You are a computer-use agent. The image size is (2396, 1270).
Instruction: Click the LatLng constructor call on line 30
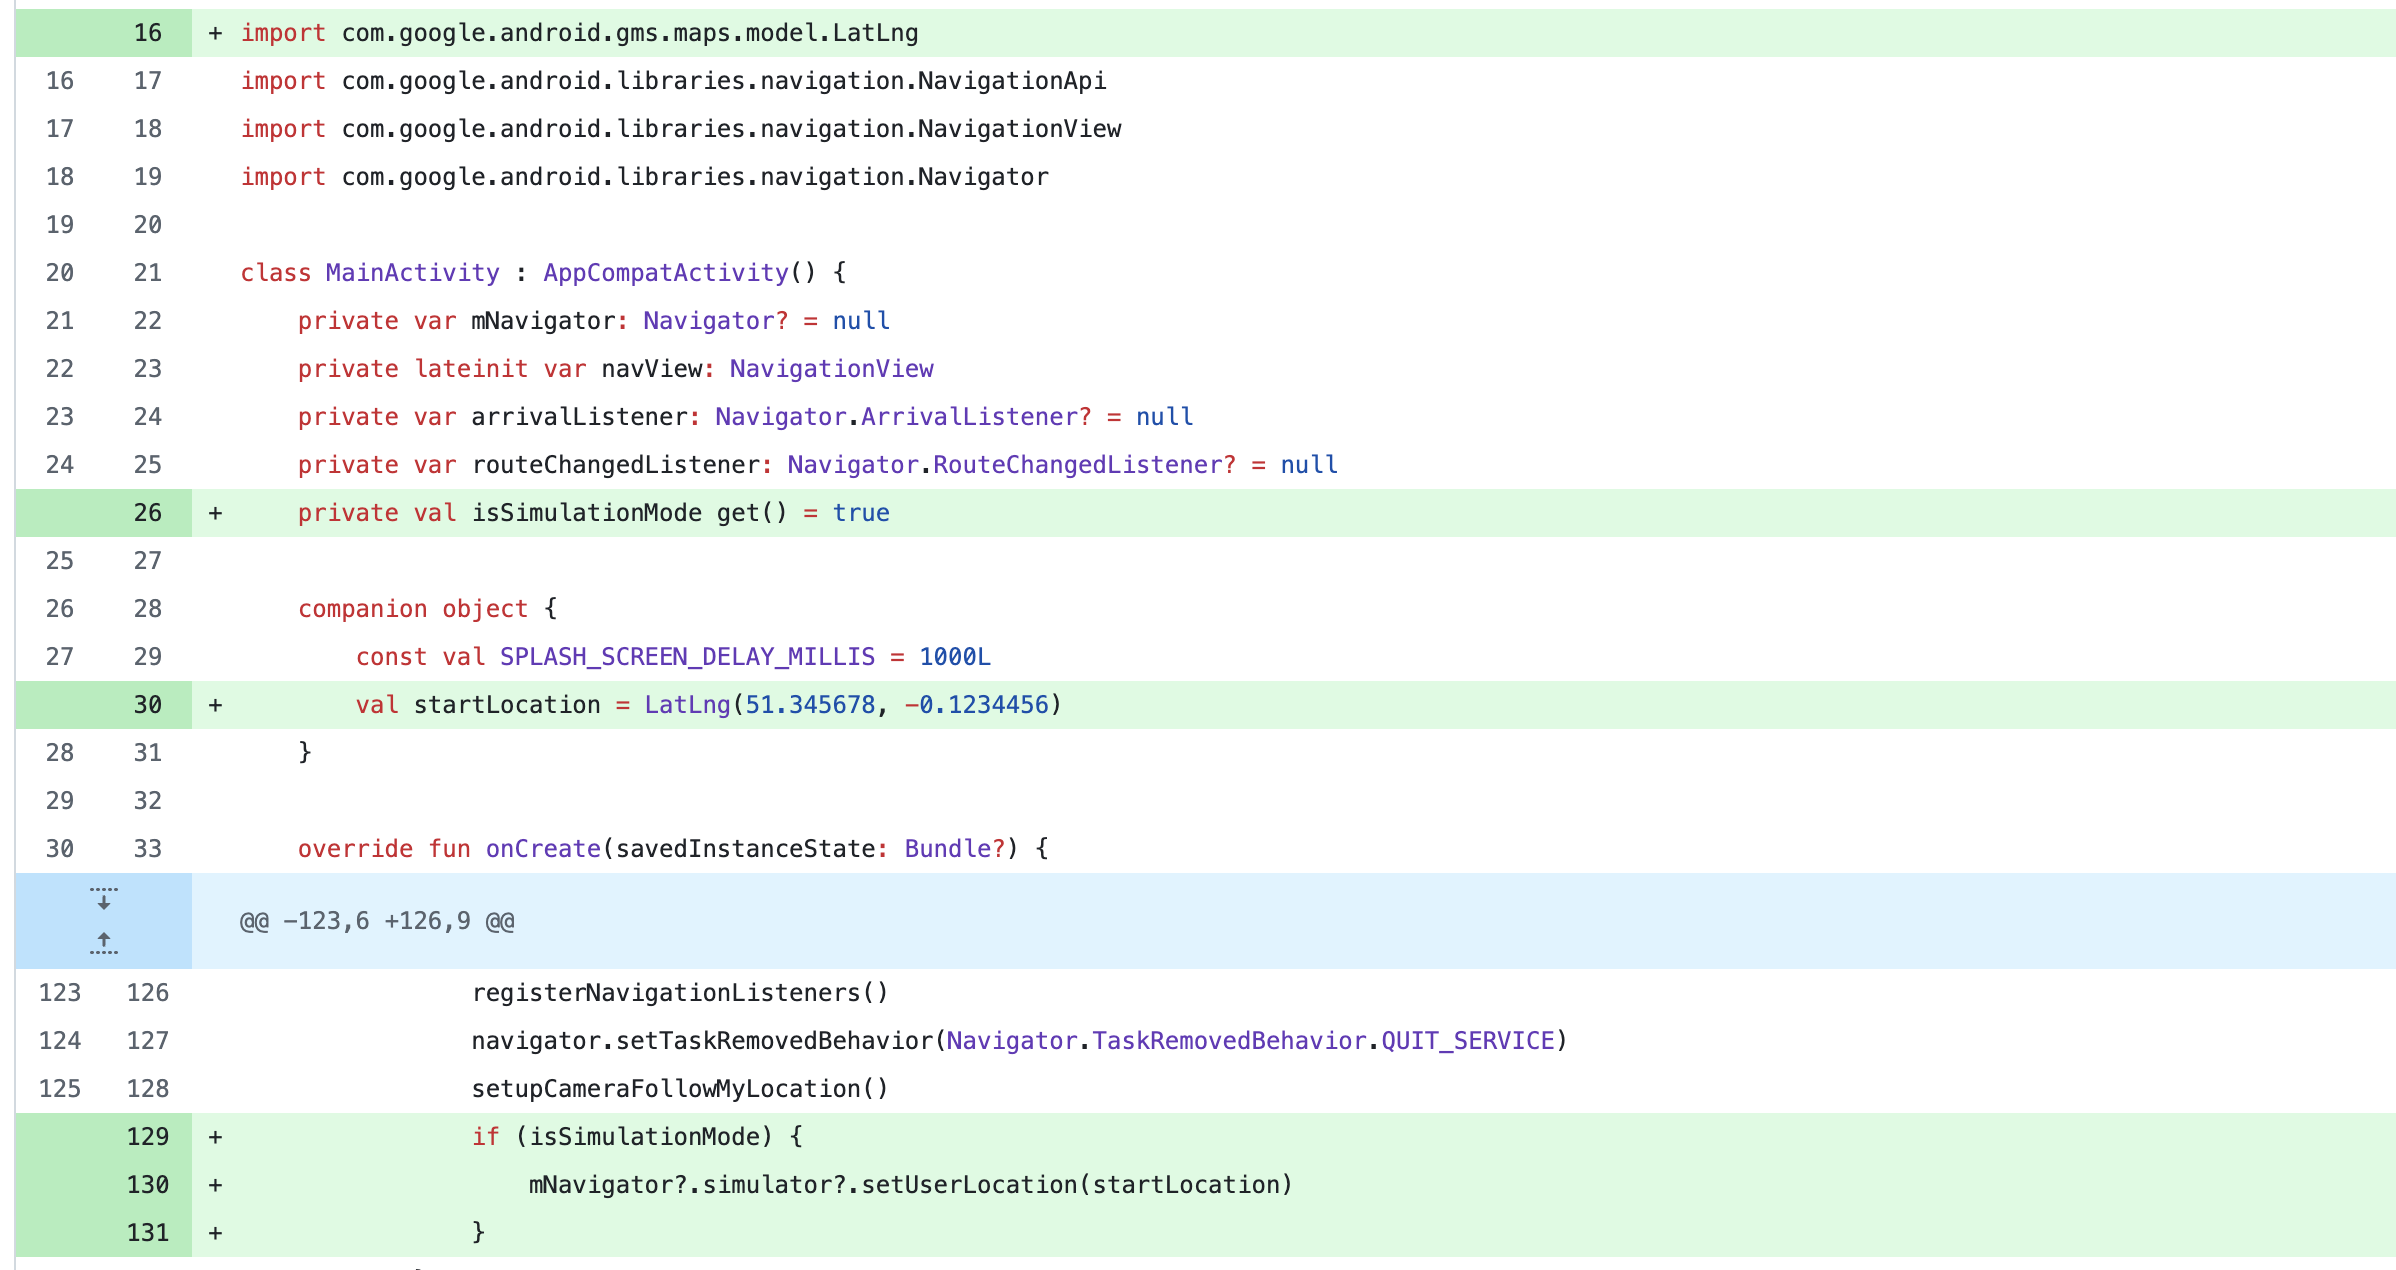point(687,705)
